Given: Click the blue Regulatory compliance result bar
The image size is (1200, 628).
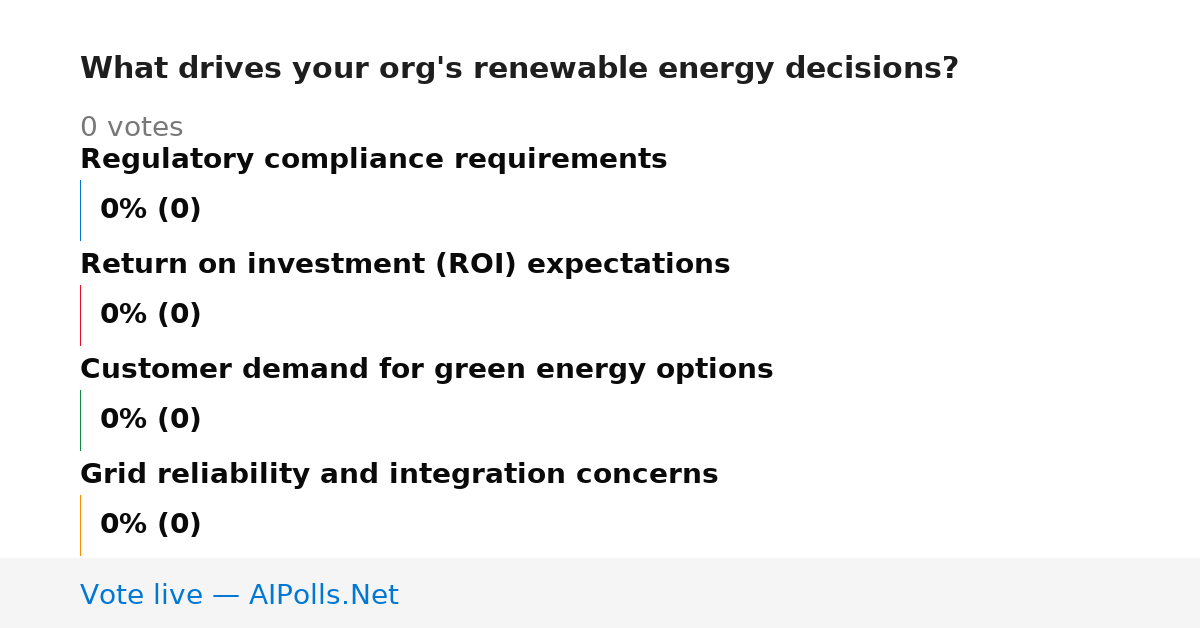Looking at the screenshot, I should 80,210.
